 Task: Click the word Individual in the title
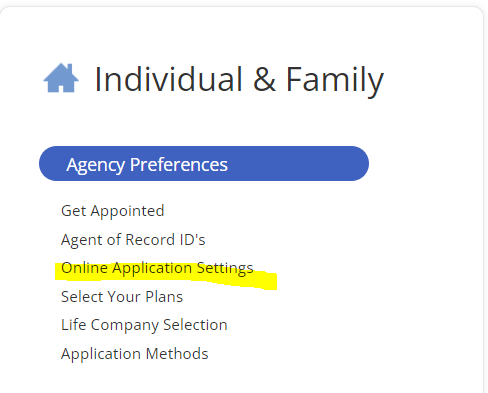pos(168,79)
